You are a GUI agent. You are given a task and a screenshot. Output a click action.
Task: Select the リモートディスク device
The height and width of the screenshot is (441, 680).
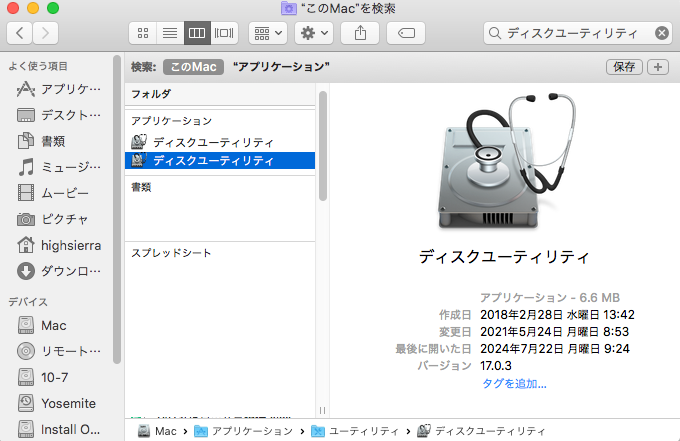[59, 351]
